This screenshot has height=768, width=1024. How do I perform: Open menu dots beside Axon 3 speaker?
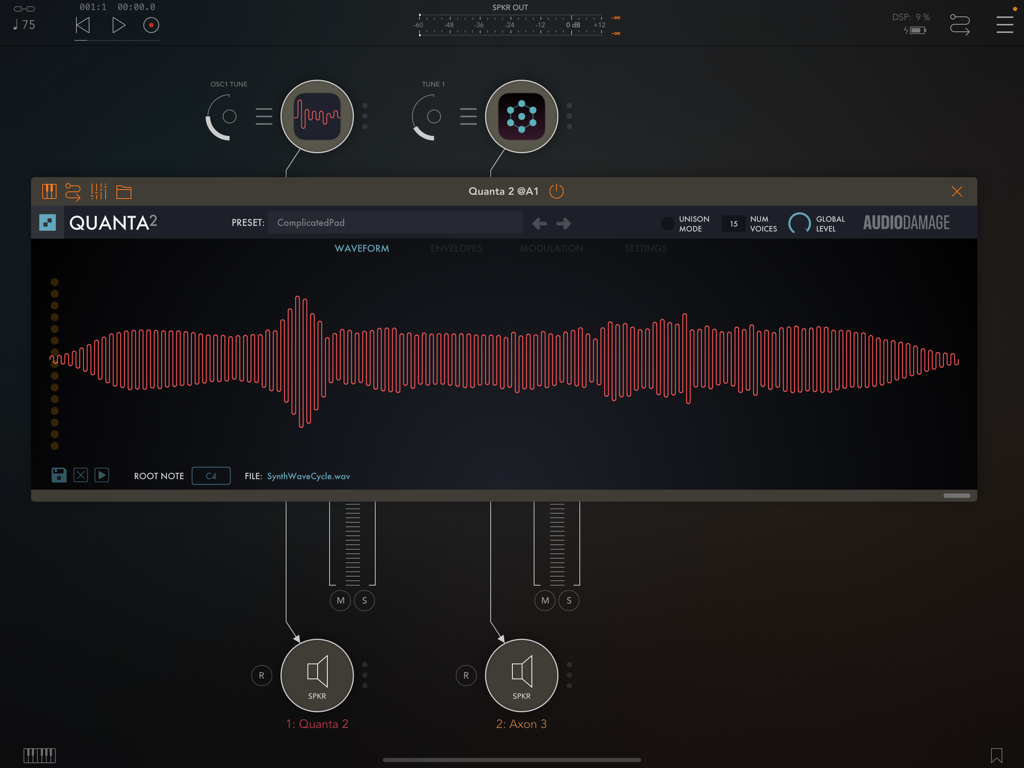click(569, 675)
